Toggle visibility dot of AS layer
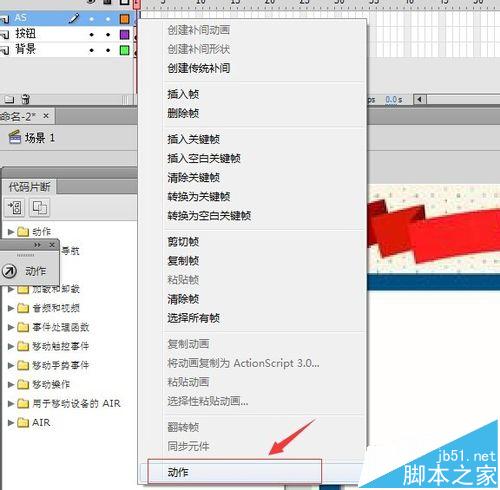 92,19
